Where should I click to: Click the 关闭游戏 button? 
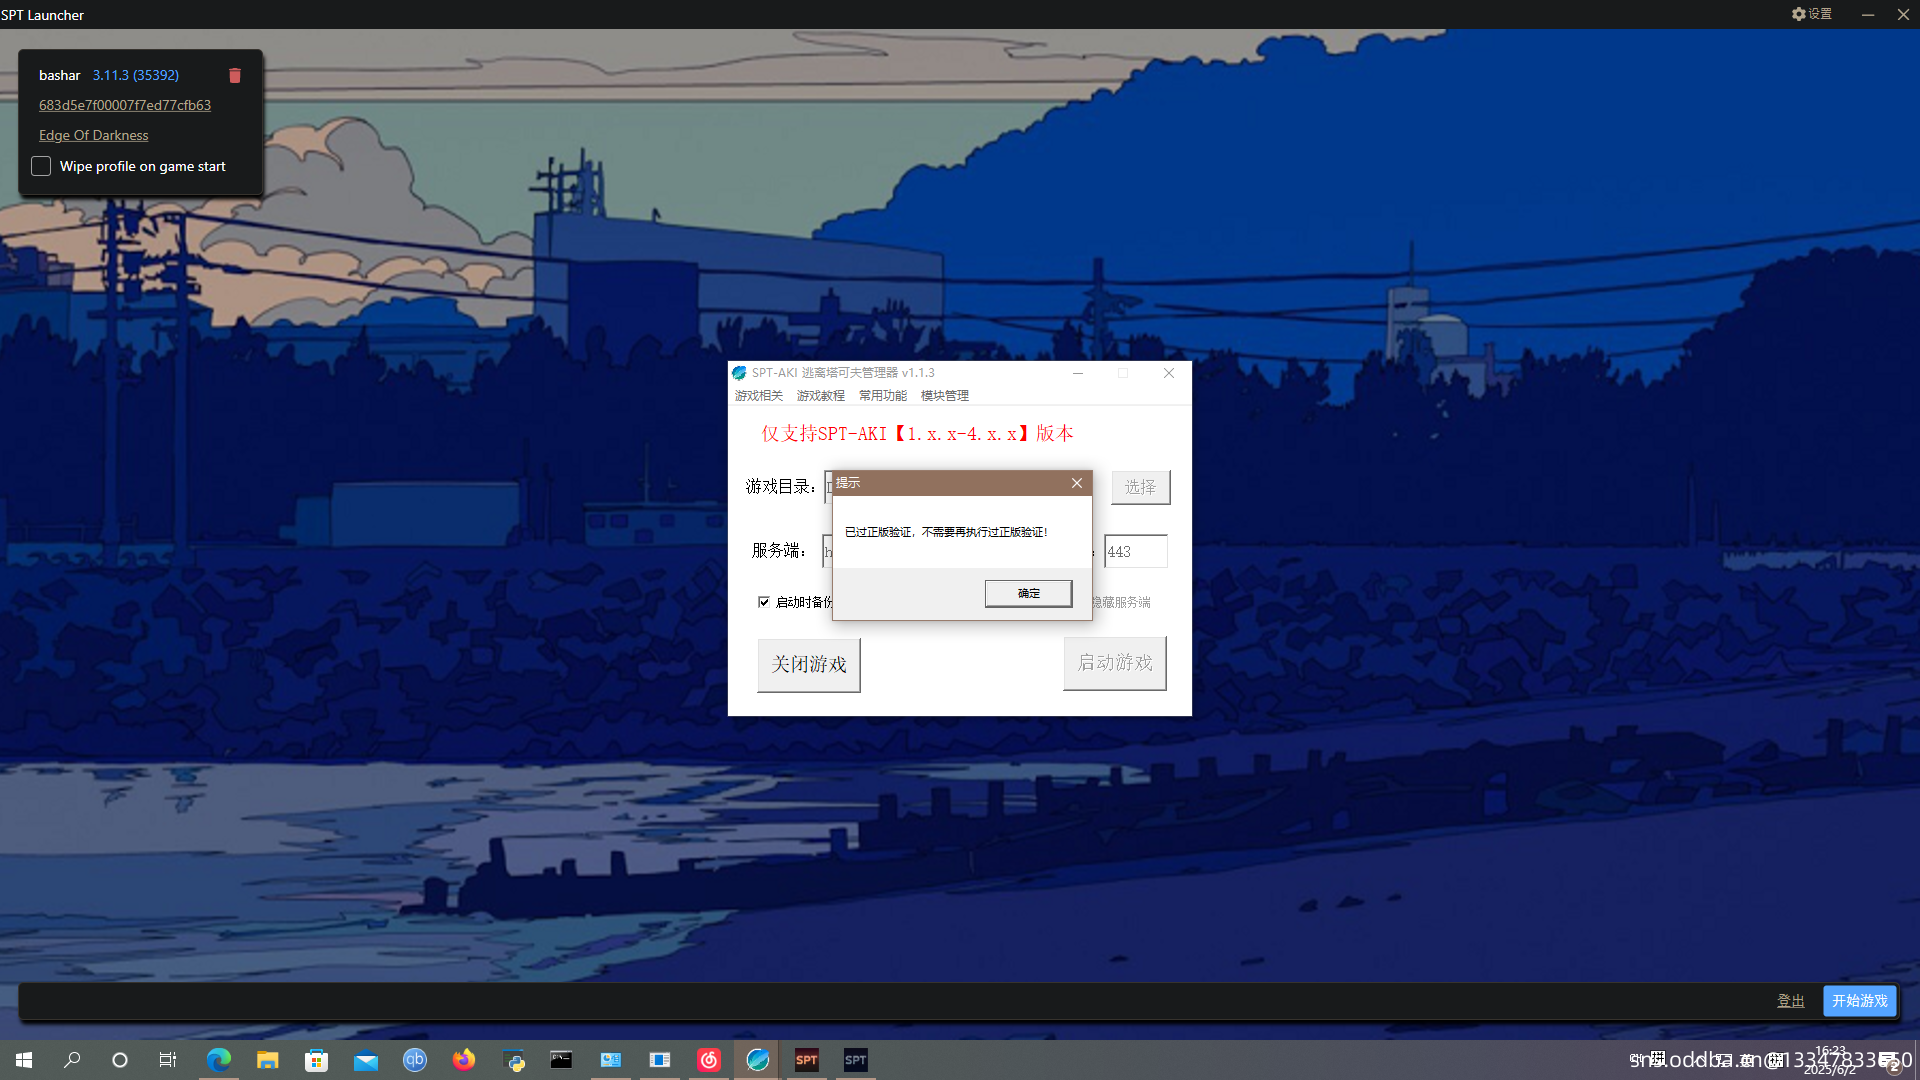[x=809, y=665]
